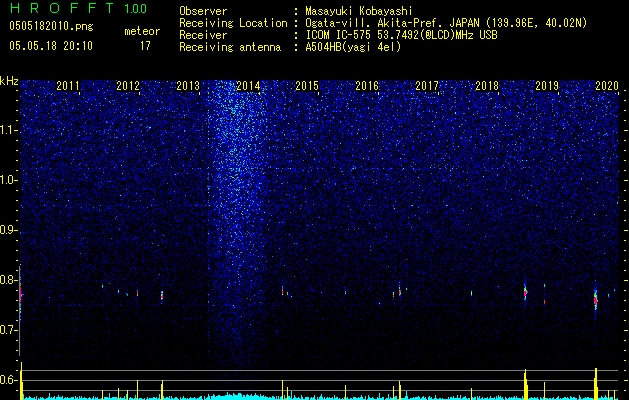
Task: Select the version number 1.00
Action: tap(136, 8)
